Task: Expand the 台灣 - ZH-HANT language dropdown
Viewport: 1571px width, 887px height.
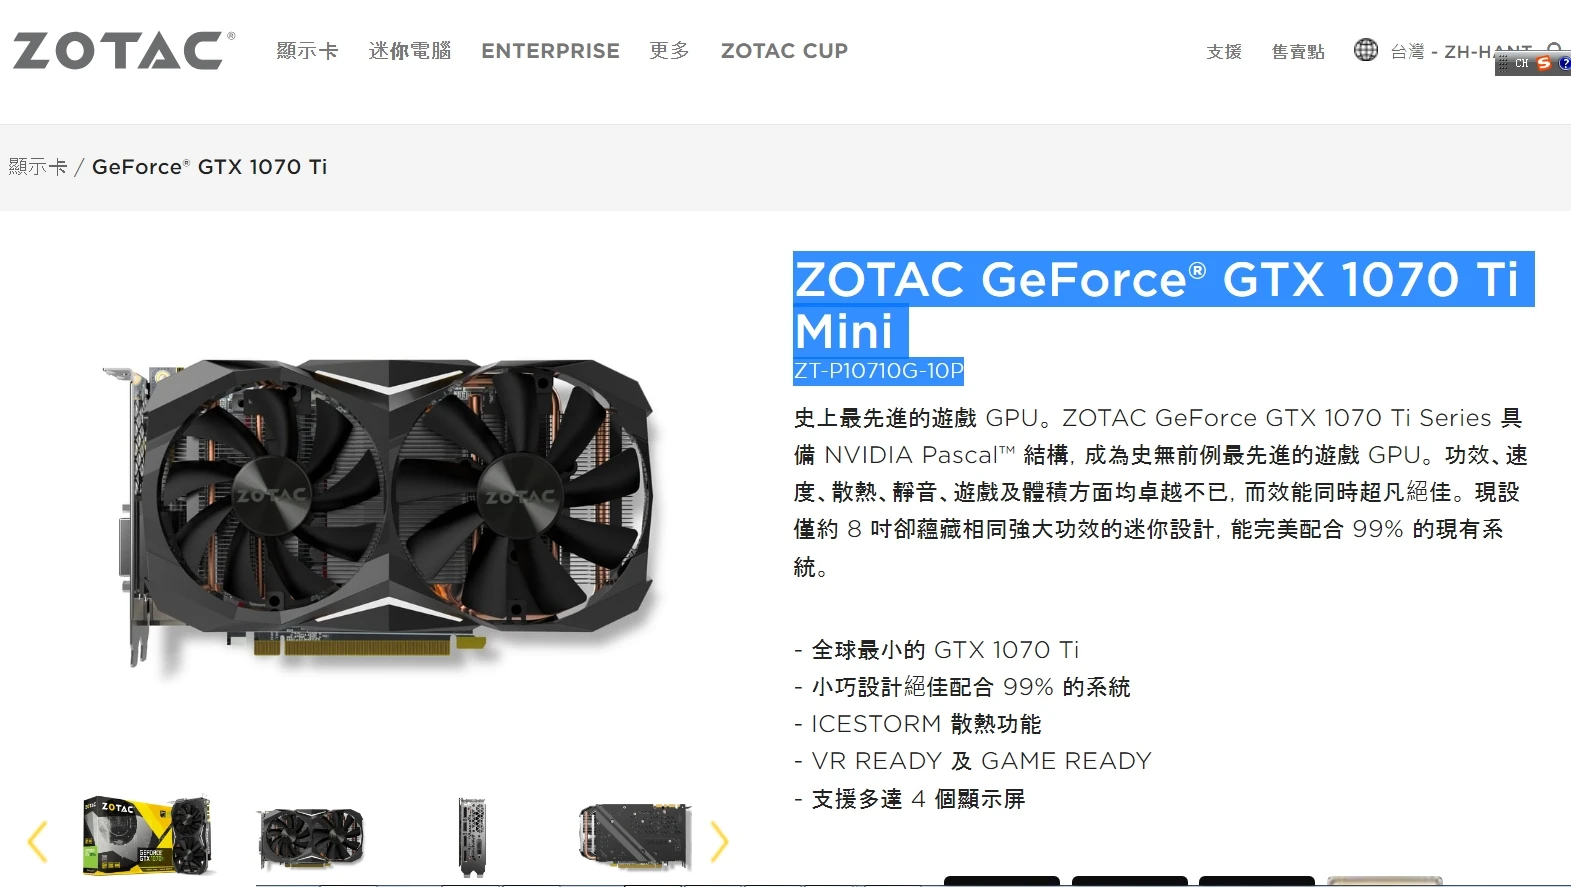Action: click(1460, 52)
